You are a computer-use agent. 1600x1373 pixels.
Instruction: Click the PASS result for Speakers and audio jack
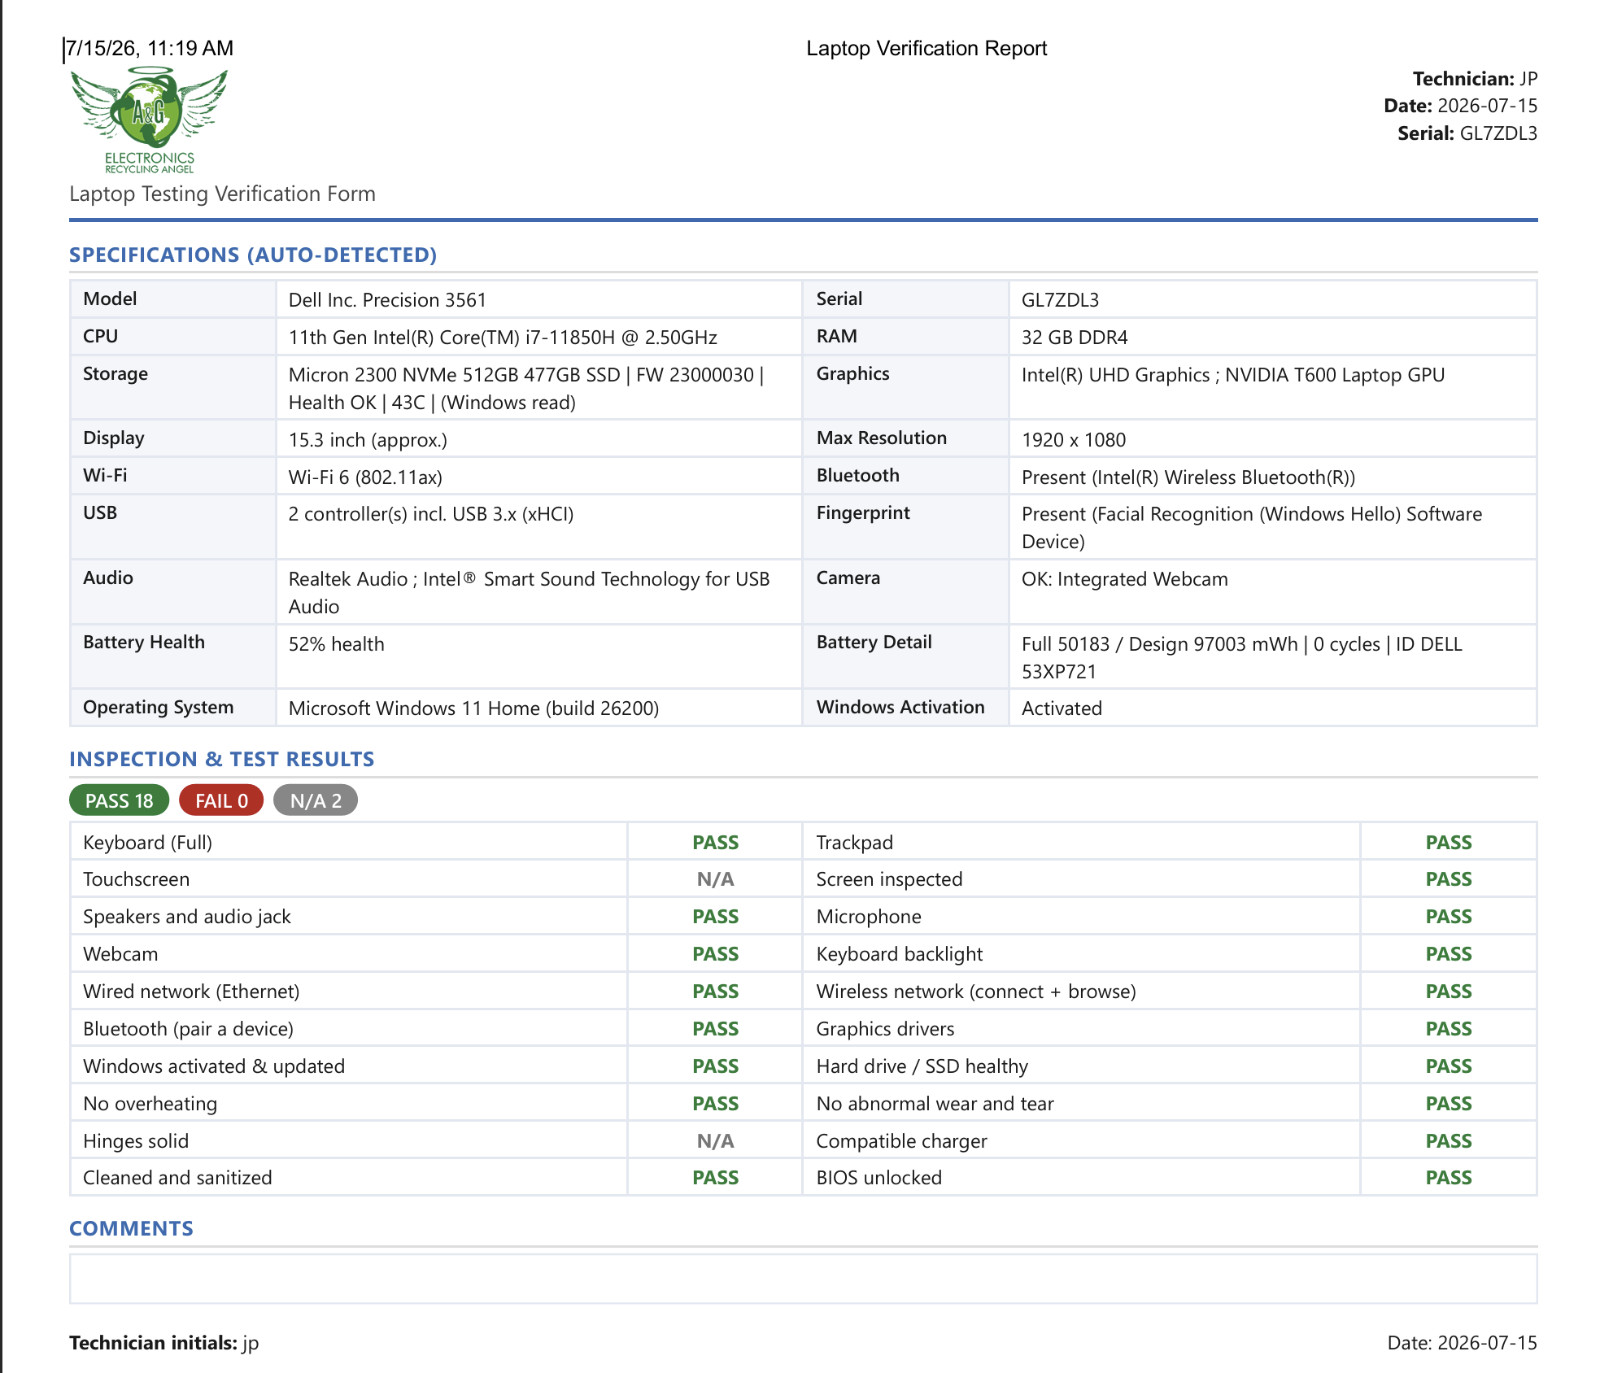coord(715,916)
